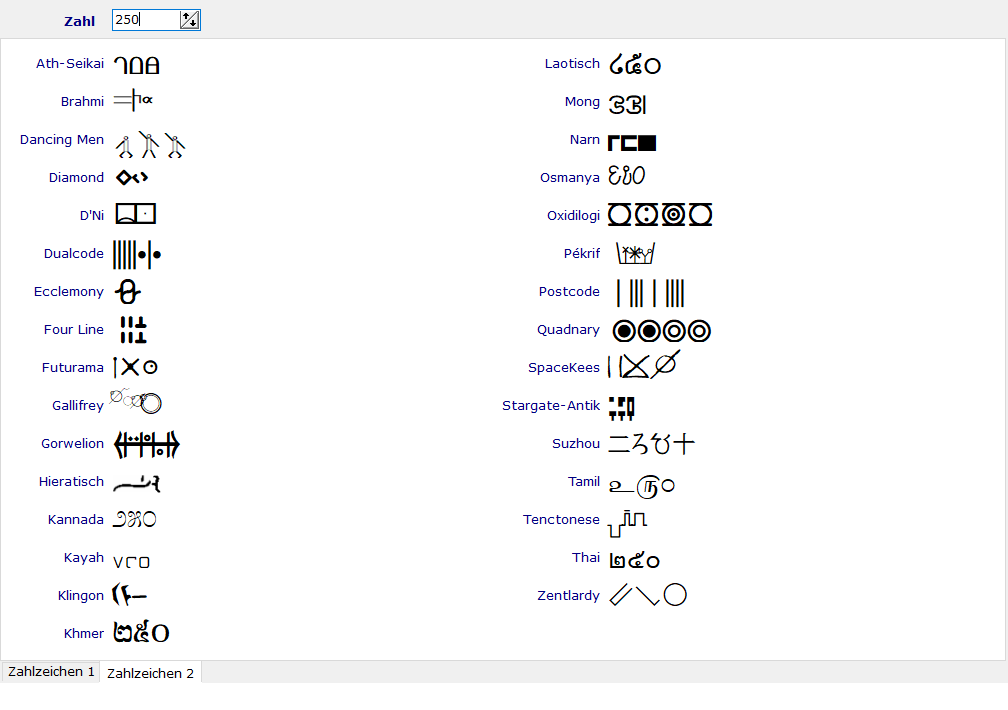
Task: Click the Klingon label
Action: tap(81, 596)
